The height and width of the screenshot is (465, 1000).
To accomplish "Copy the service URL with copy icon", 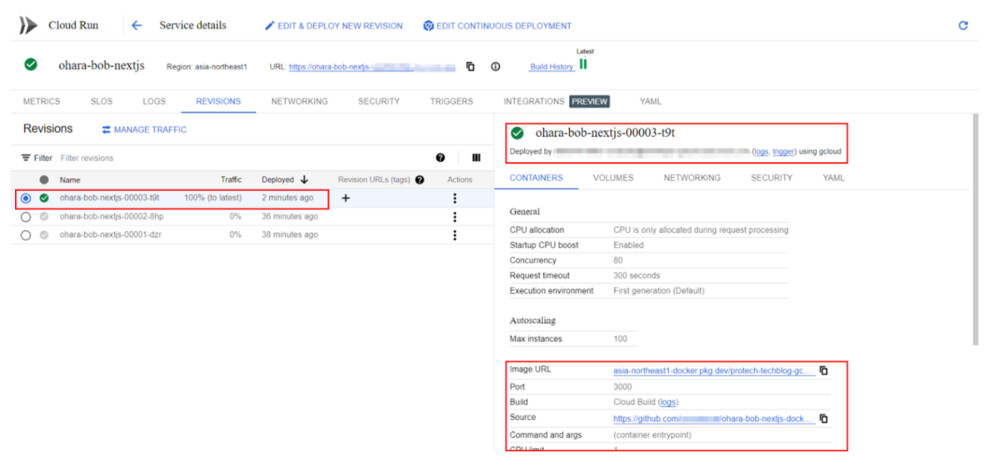I will click(x=470, y=66).
